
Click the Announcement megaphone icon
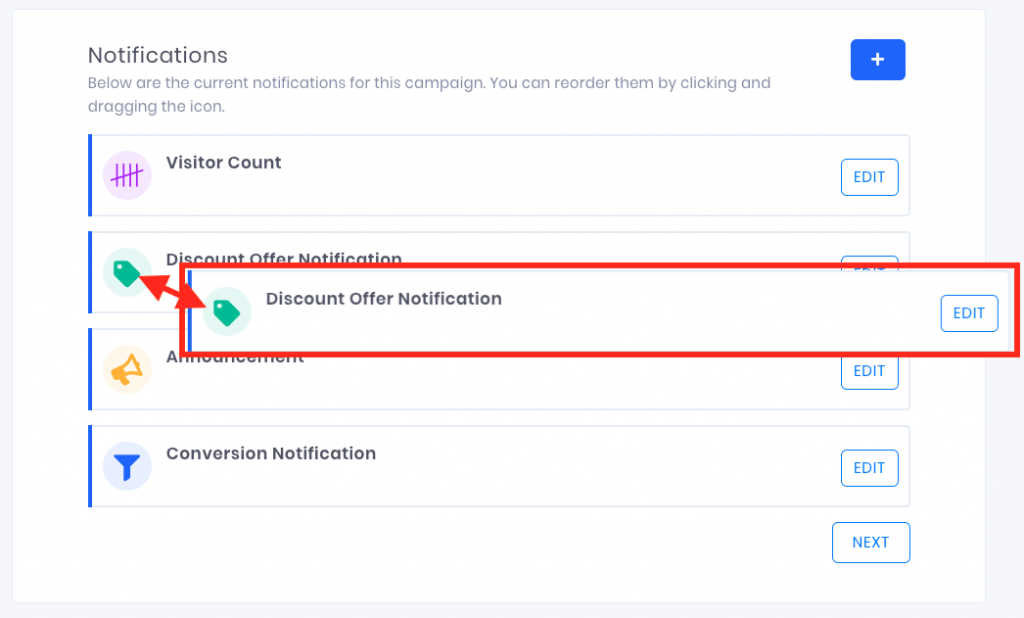tap(127, 369)
